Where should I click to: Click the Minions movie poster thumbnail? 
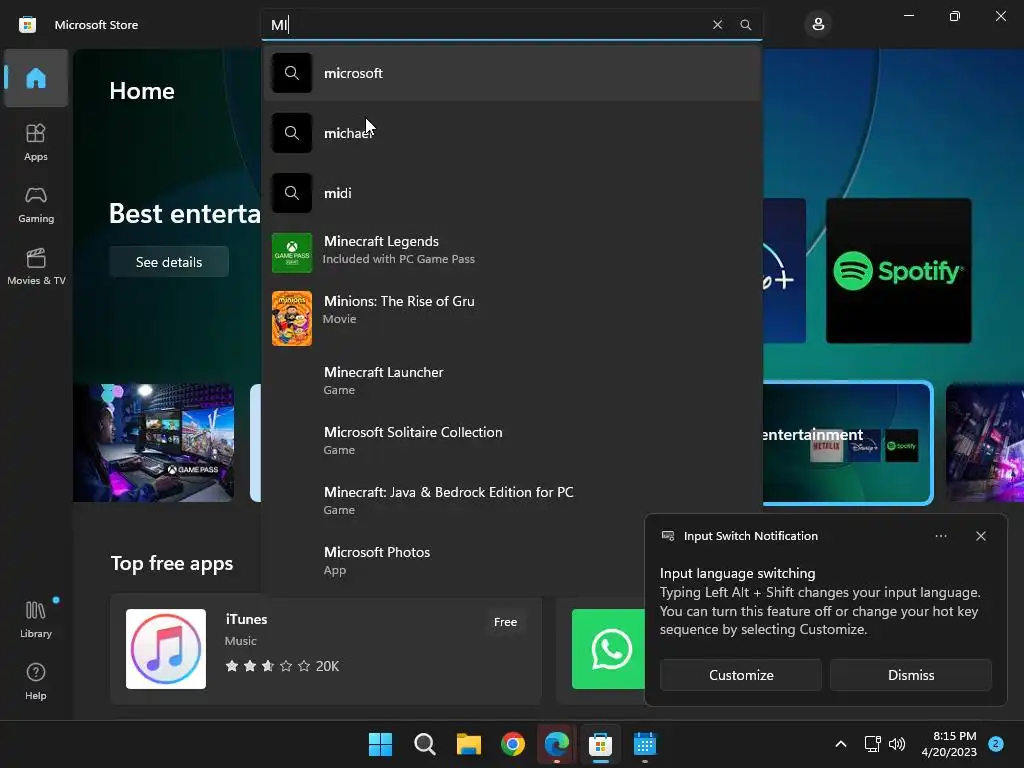pyautogui.click(x=291, y=318)
